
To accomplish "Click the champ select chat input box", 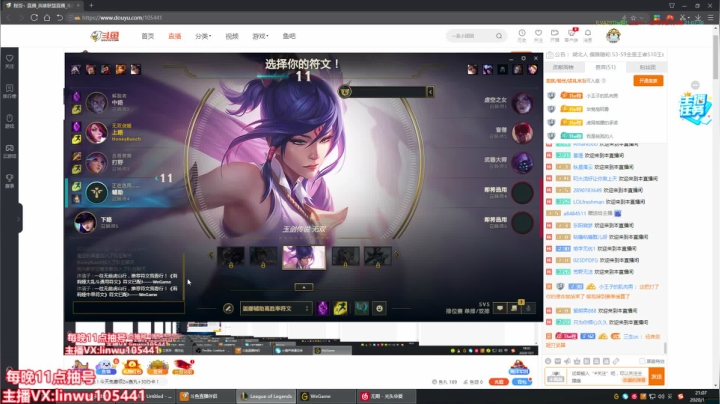I will [x=129, y=308].
